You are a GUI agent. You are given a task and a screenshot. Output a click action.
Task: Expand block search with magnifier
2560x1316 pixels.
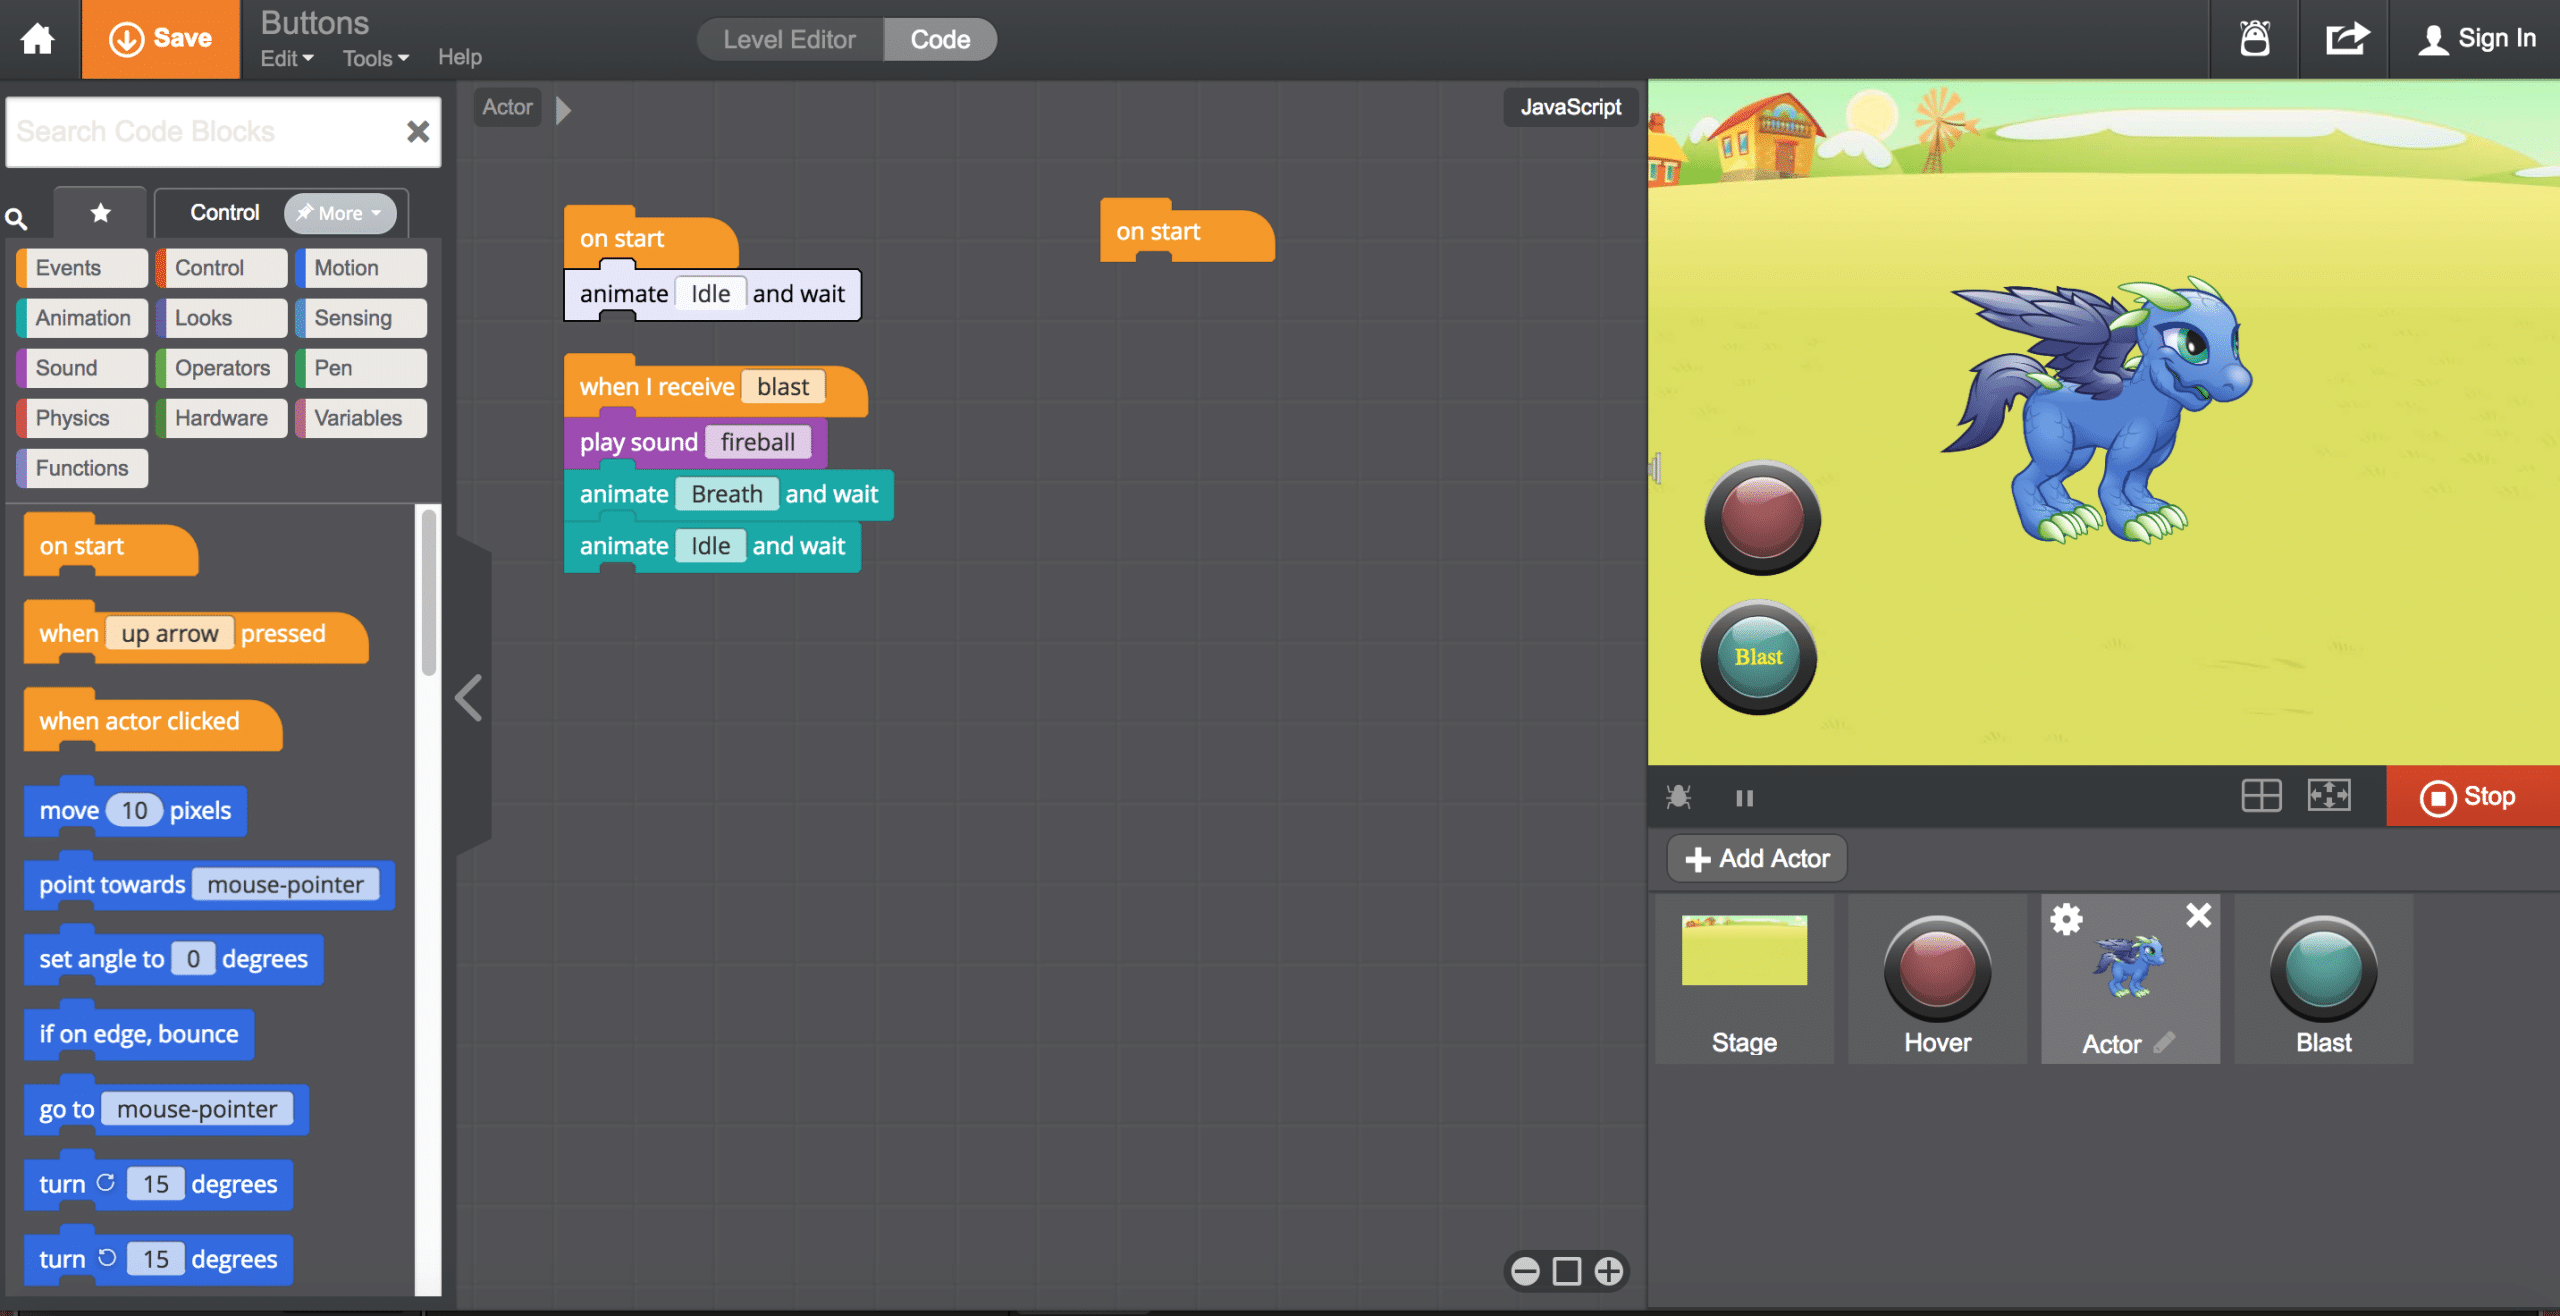(x=17, y=213)
